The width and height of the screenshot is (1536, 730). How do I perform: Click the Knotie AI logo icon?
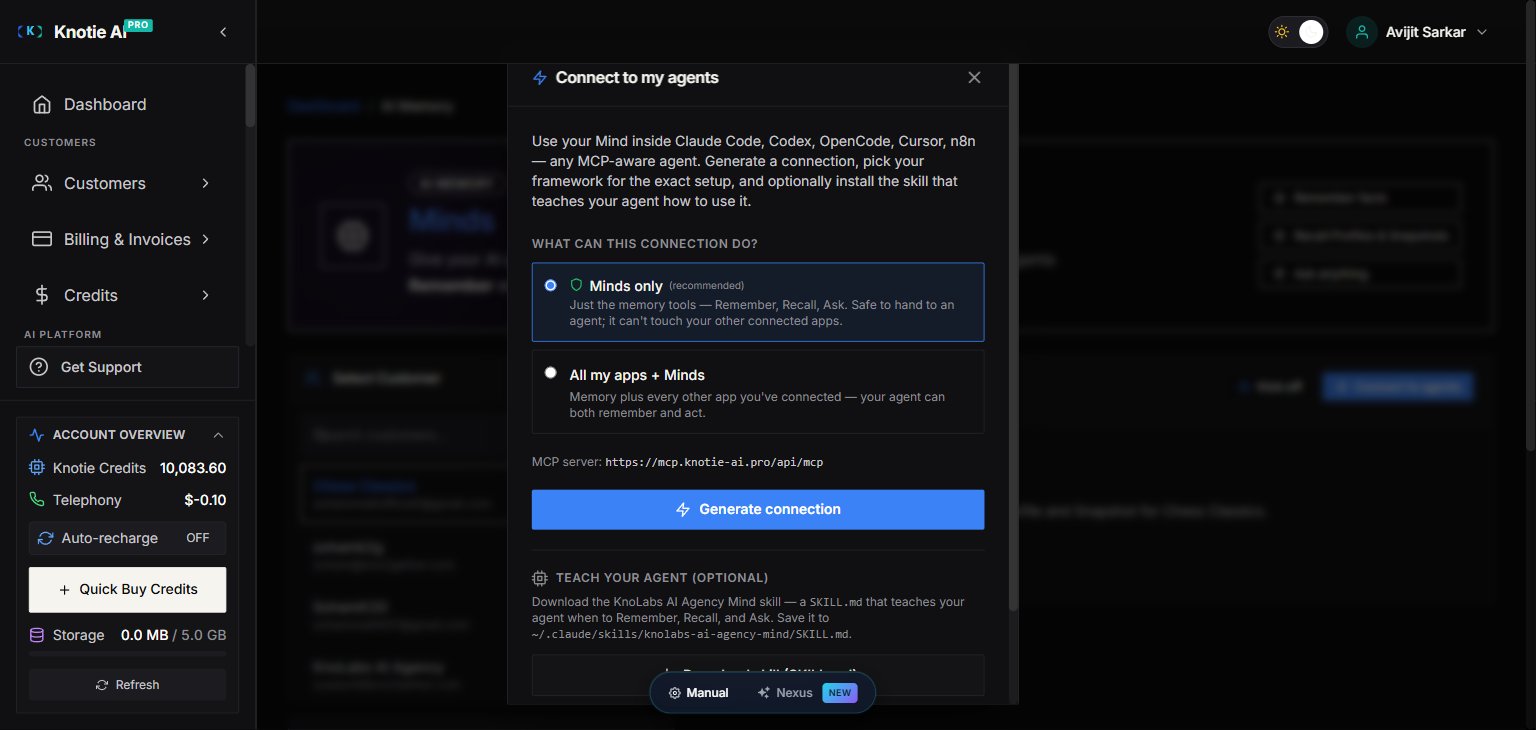31,32
